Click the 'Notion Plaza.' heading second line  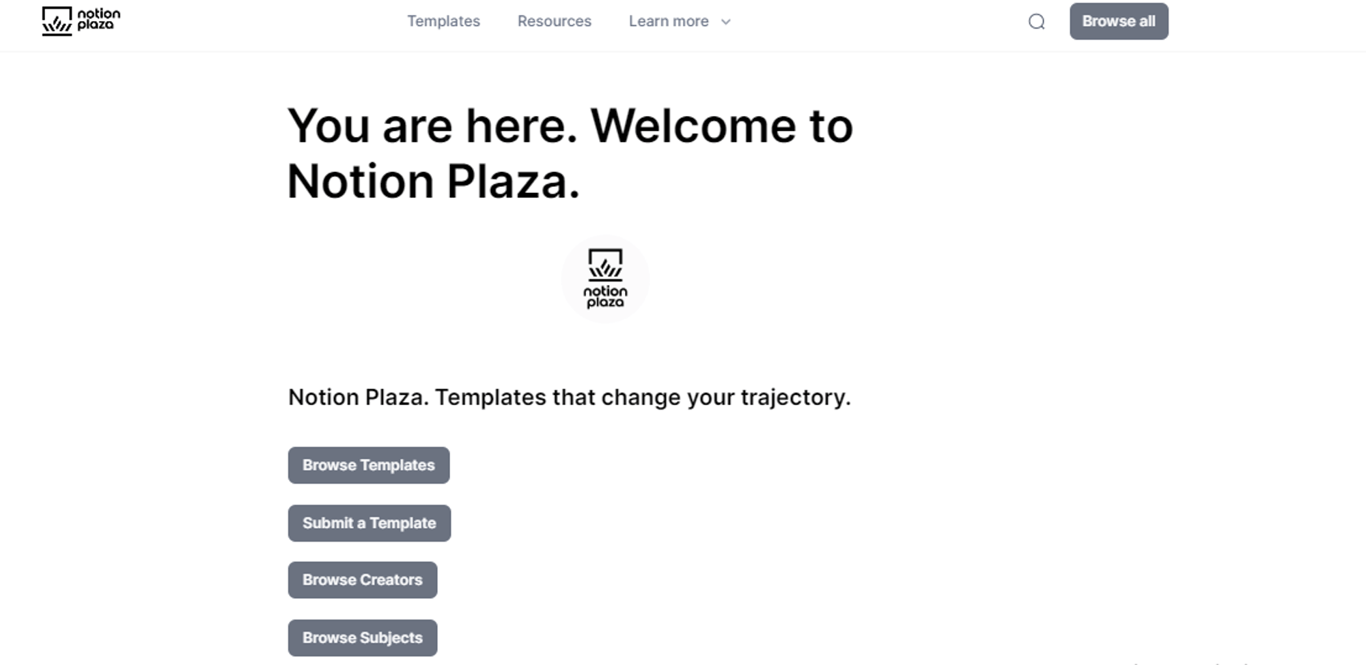[x=434, y=182]
